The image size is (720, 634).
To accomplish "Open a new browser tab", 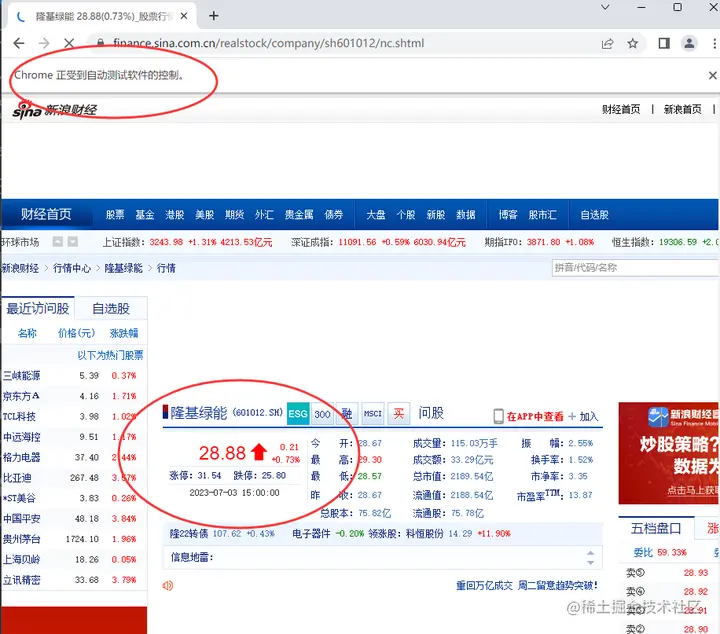I will tap(214, 16).
